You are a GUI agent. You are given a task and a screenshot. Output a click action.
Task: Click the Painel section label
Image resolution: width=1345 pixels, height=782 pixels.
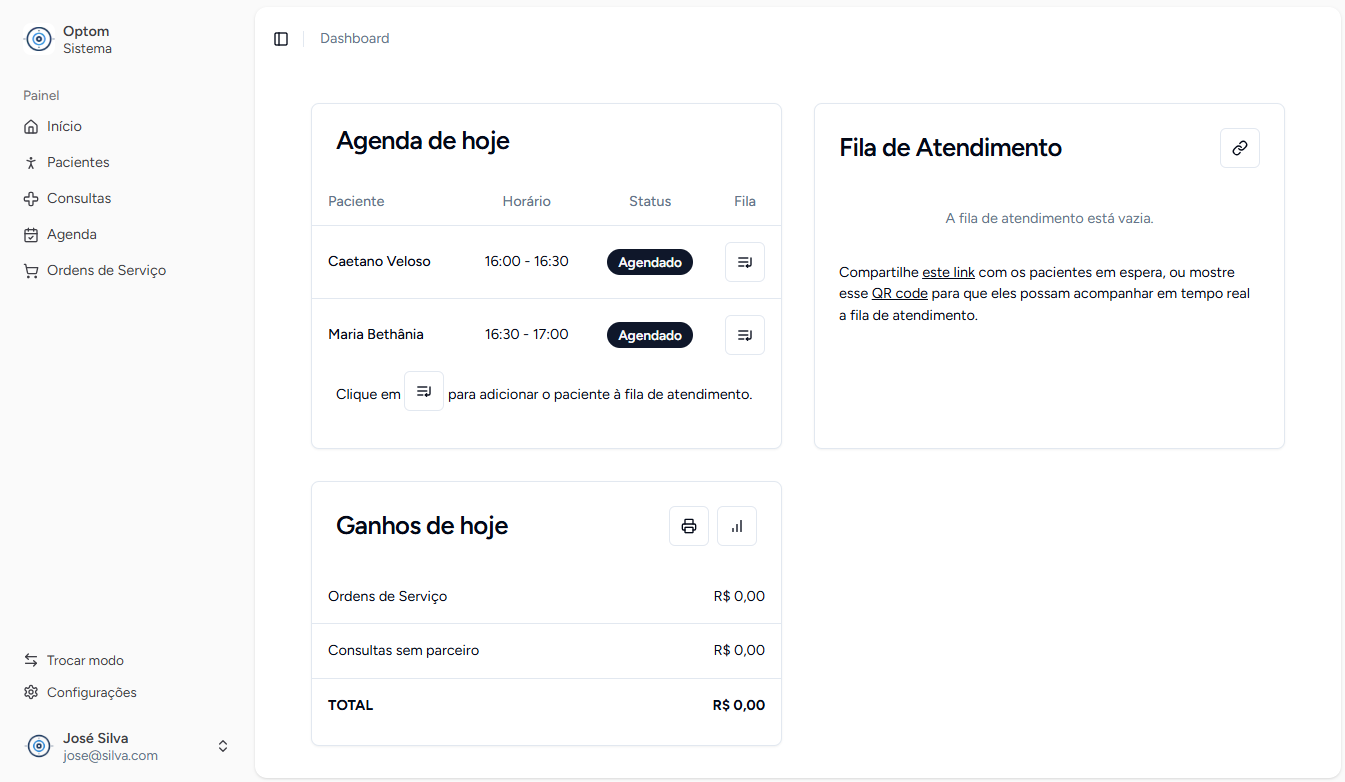click(x=42, y=96)
